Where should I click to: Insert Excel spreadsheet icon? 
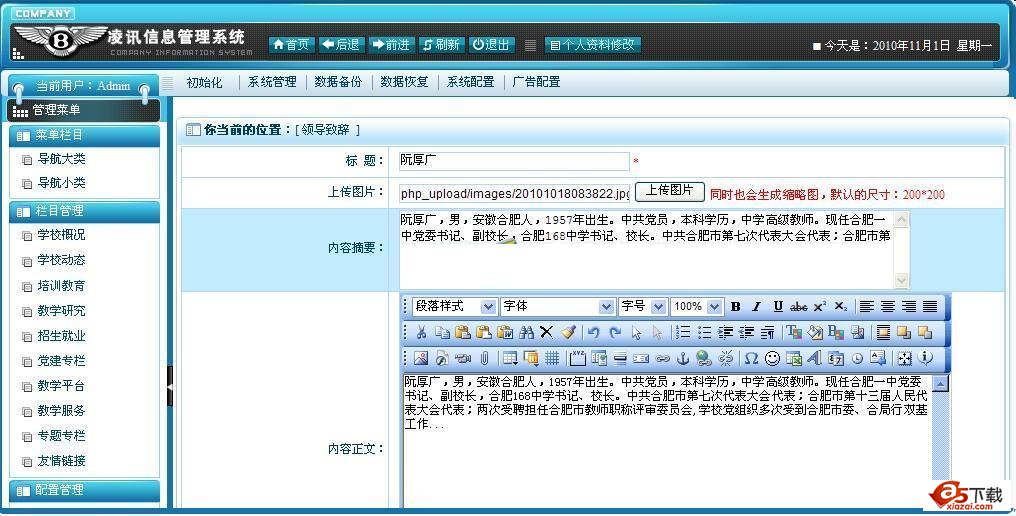794,358
